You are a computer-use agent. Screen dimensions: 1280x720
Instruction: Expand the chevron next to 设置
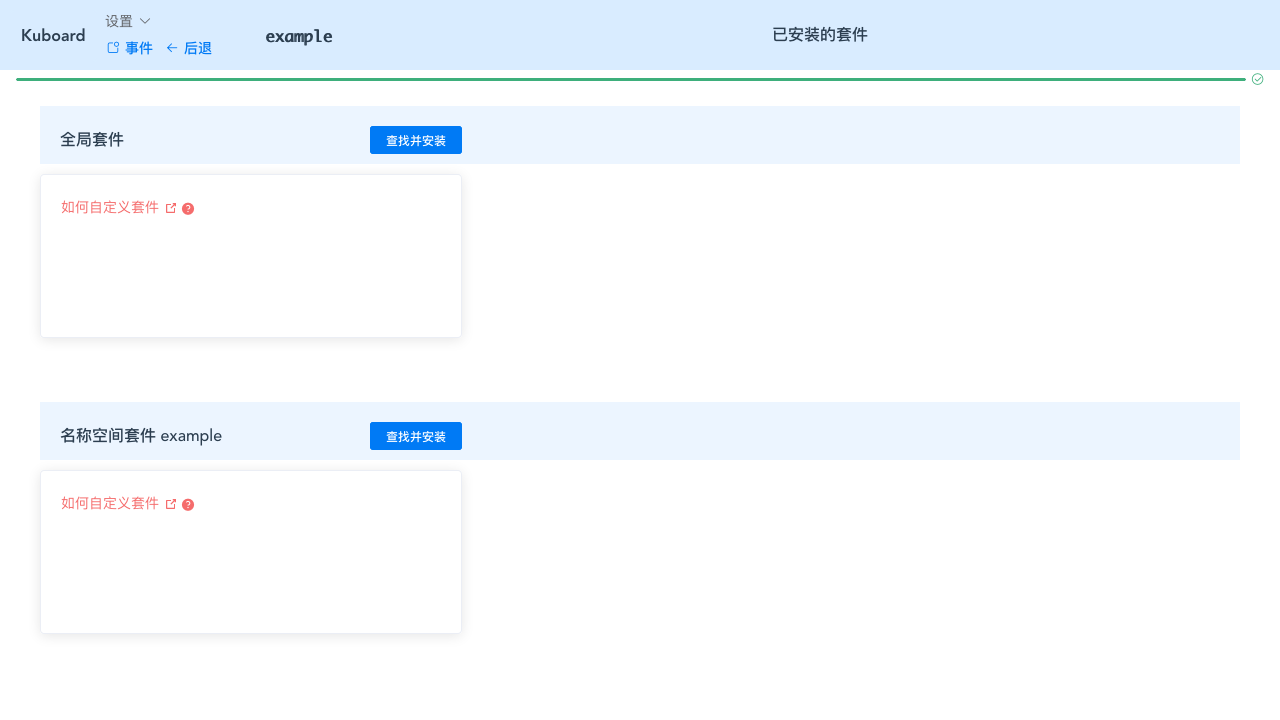click(145, 21)
